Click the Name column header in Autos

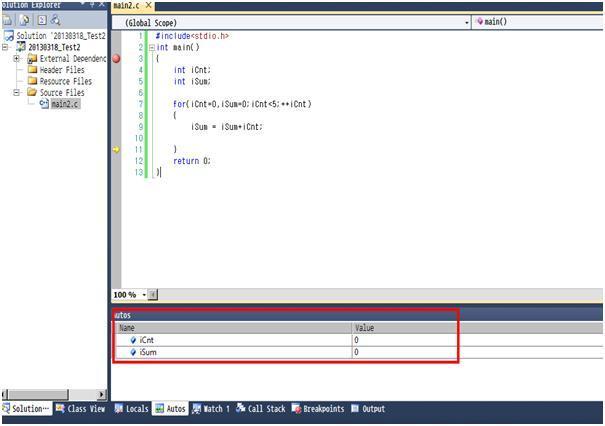pos(234,328)
